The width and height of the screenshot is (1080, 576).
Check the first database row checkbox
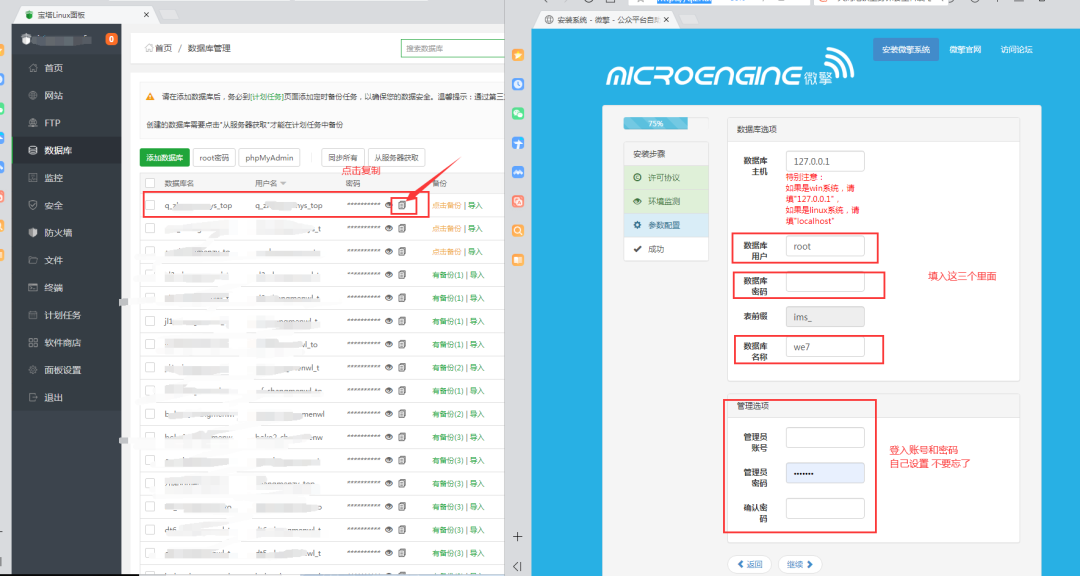click(x=150, y=204)
